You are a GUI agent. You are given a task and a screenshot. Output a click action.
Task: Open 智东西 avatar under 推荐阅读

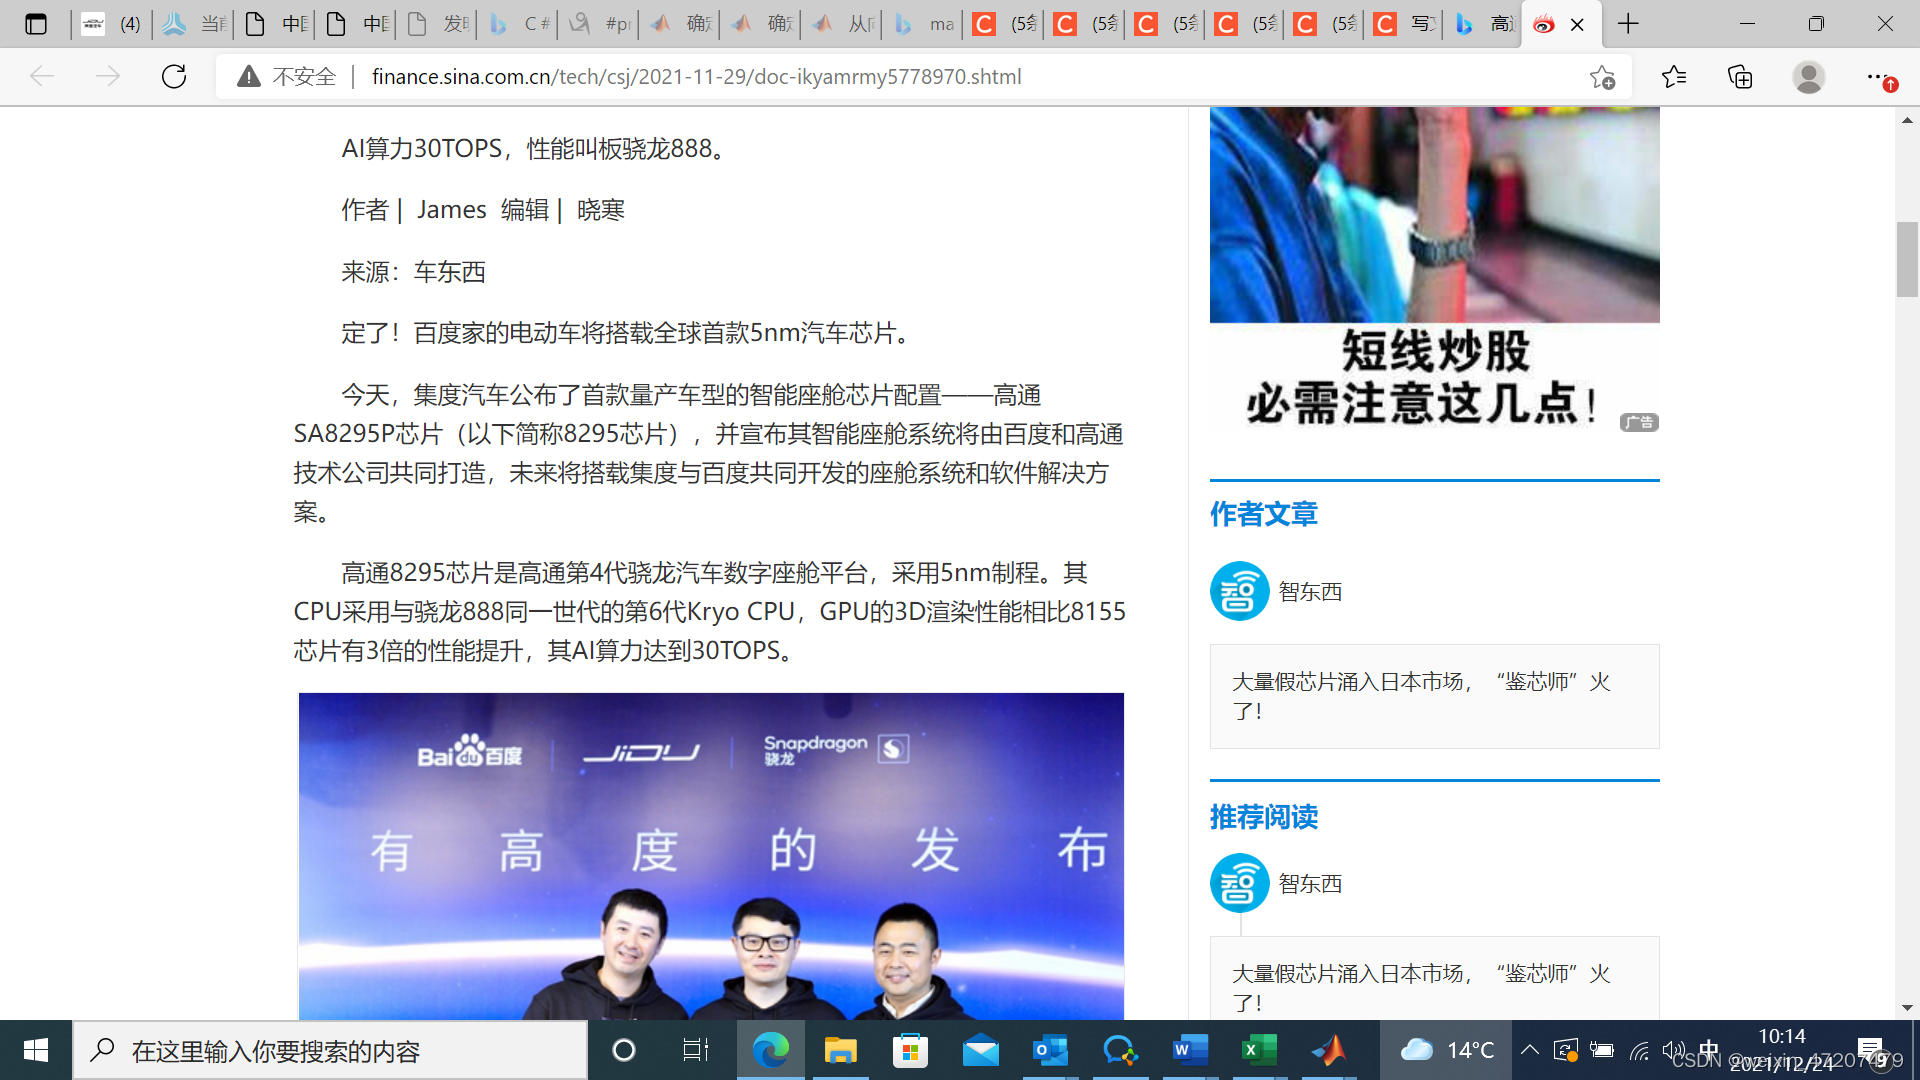click(x=1239, y=883)
